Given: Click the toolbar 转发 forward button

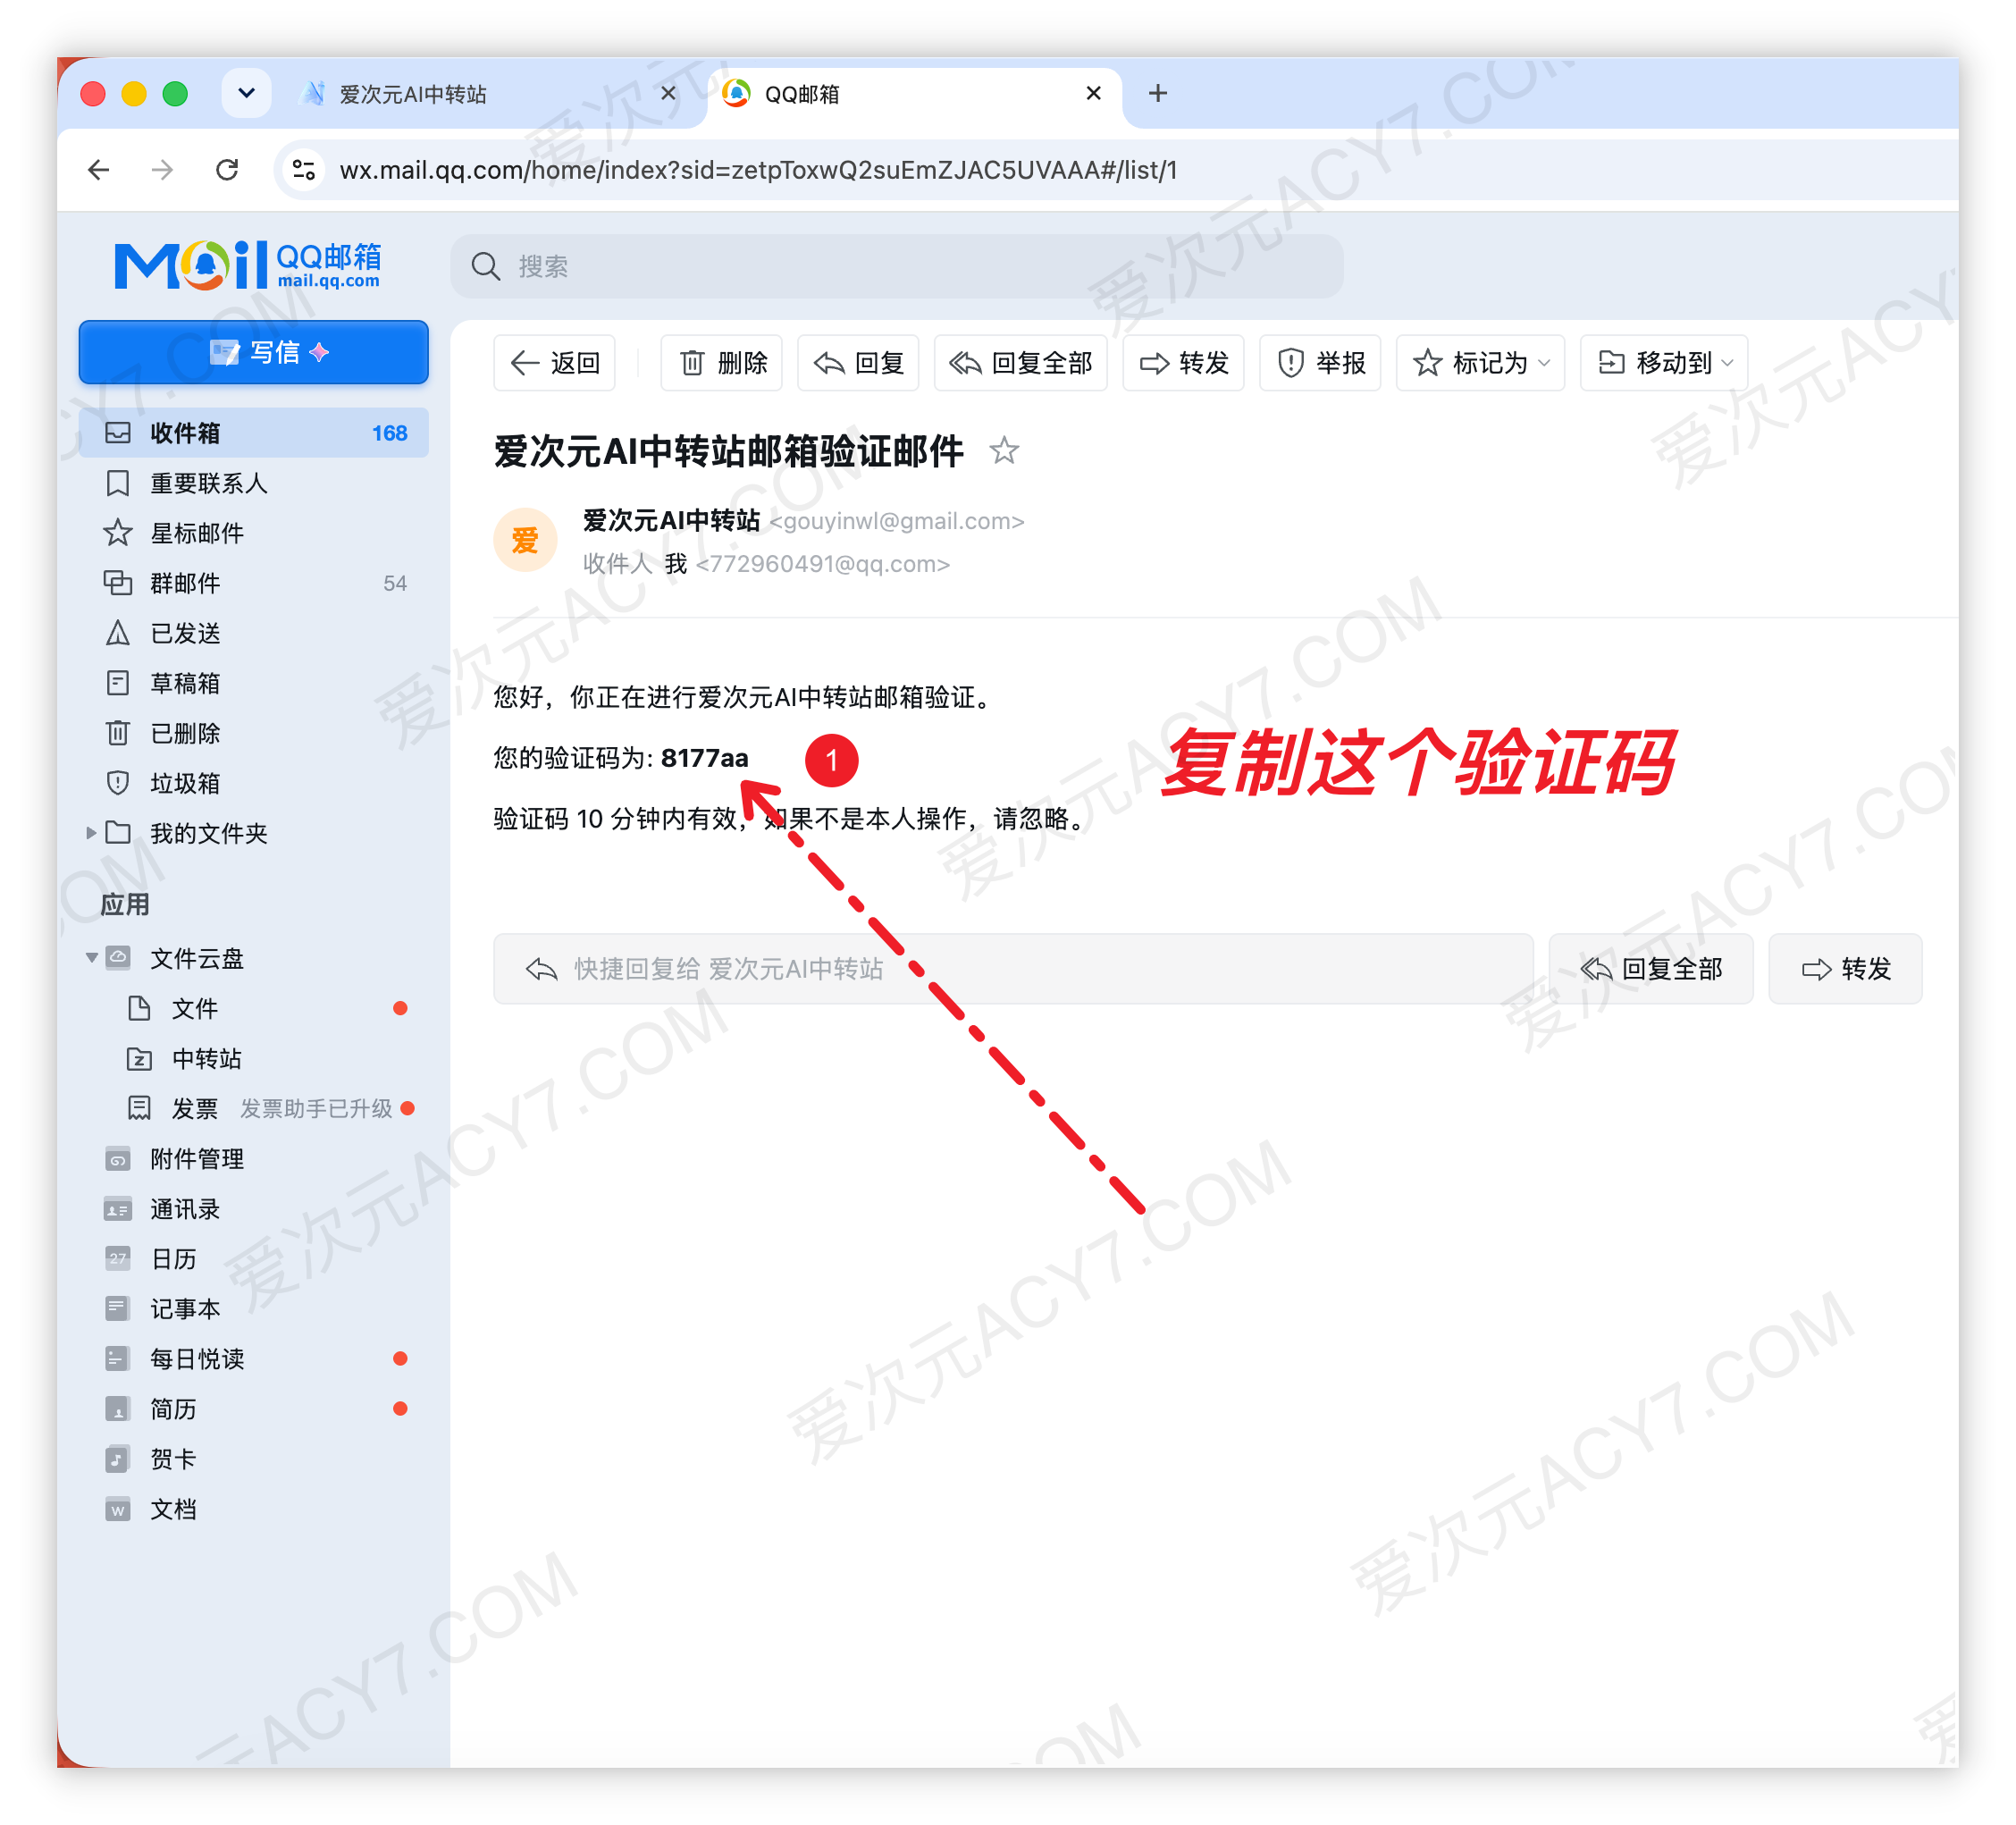Looking at the screenshot, I should [1184, 363].
